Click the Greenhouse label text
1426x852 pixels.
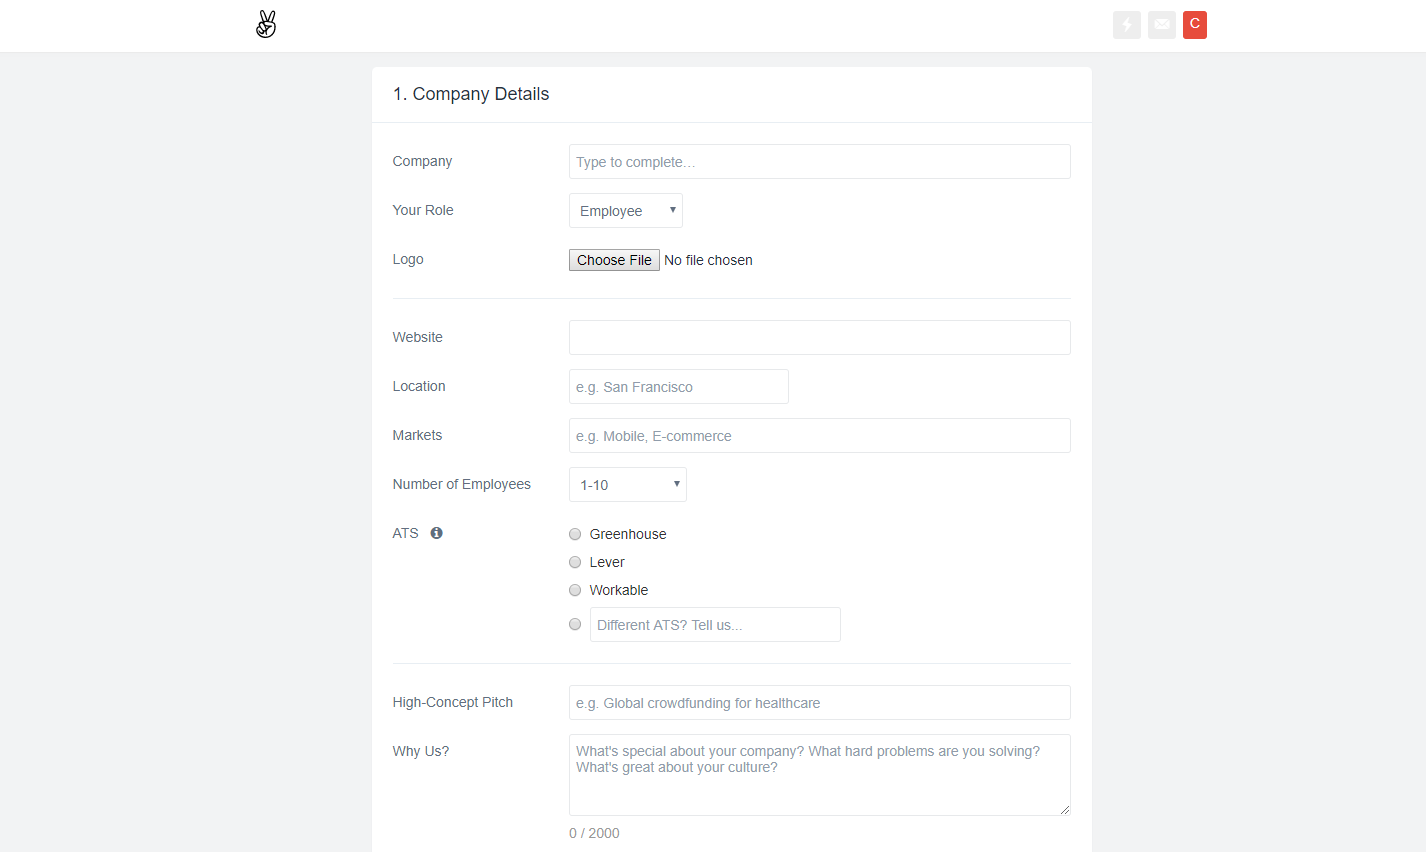(x=628, y=534)
